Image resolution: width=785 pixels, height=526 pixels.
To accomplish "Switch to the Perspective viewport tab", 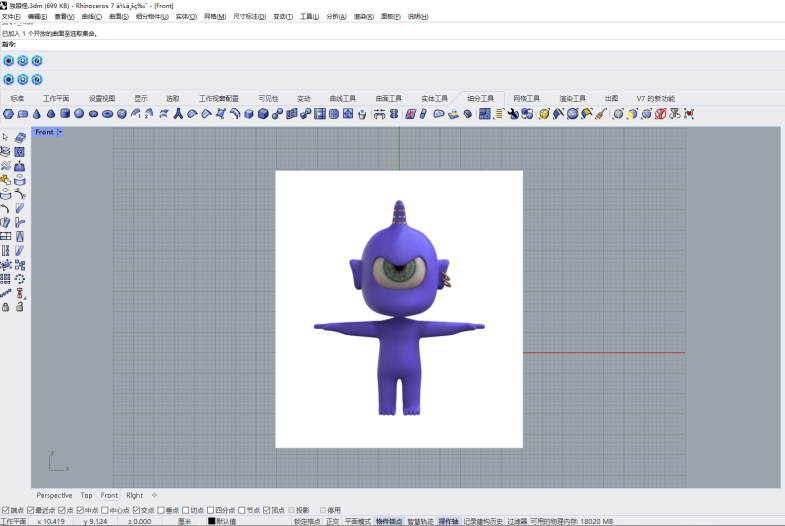I will click(x=54, y=495).
